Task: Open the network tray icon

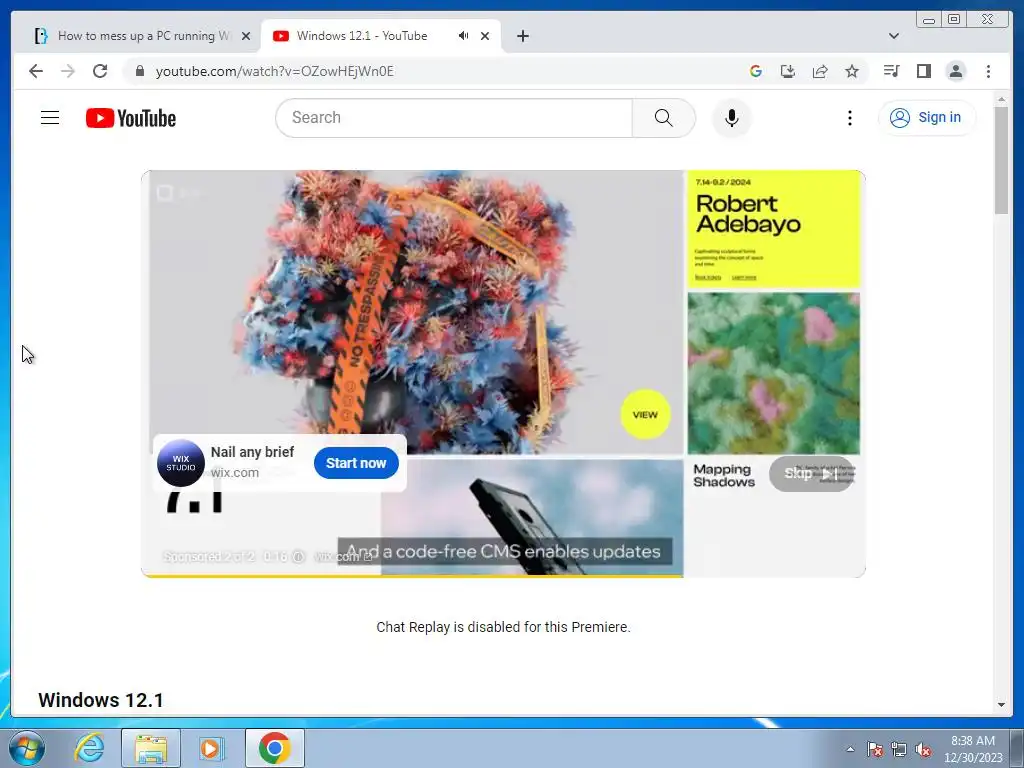Action: click(899, 749)
